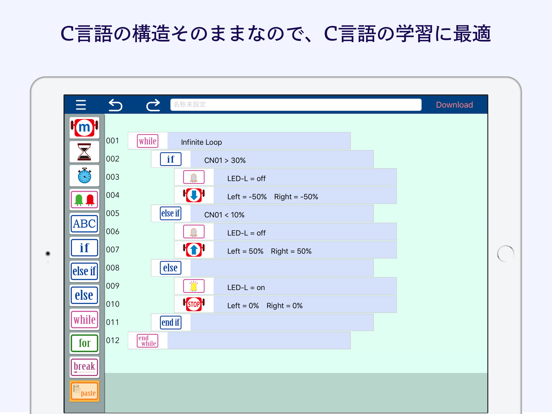This screenshot has height=414, width=552.
Task: Click the else icon on line 008
Action: click(171, 268)
